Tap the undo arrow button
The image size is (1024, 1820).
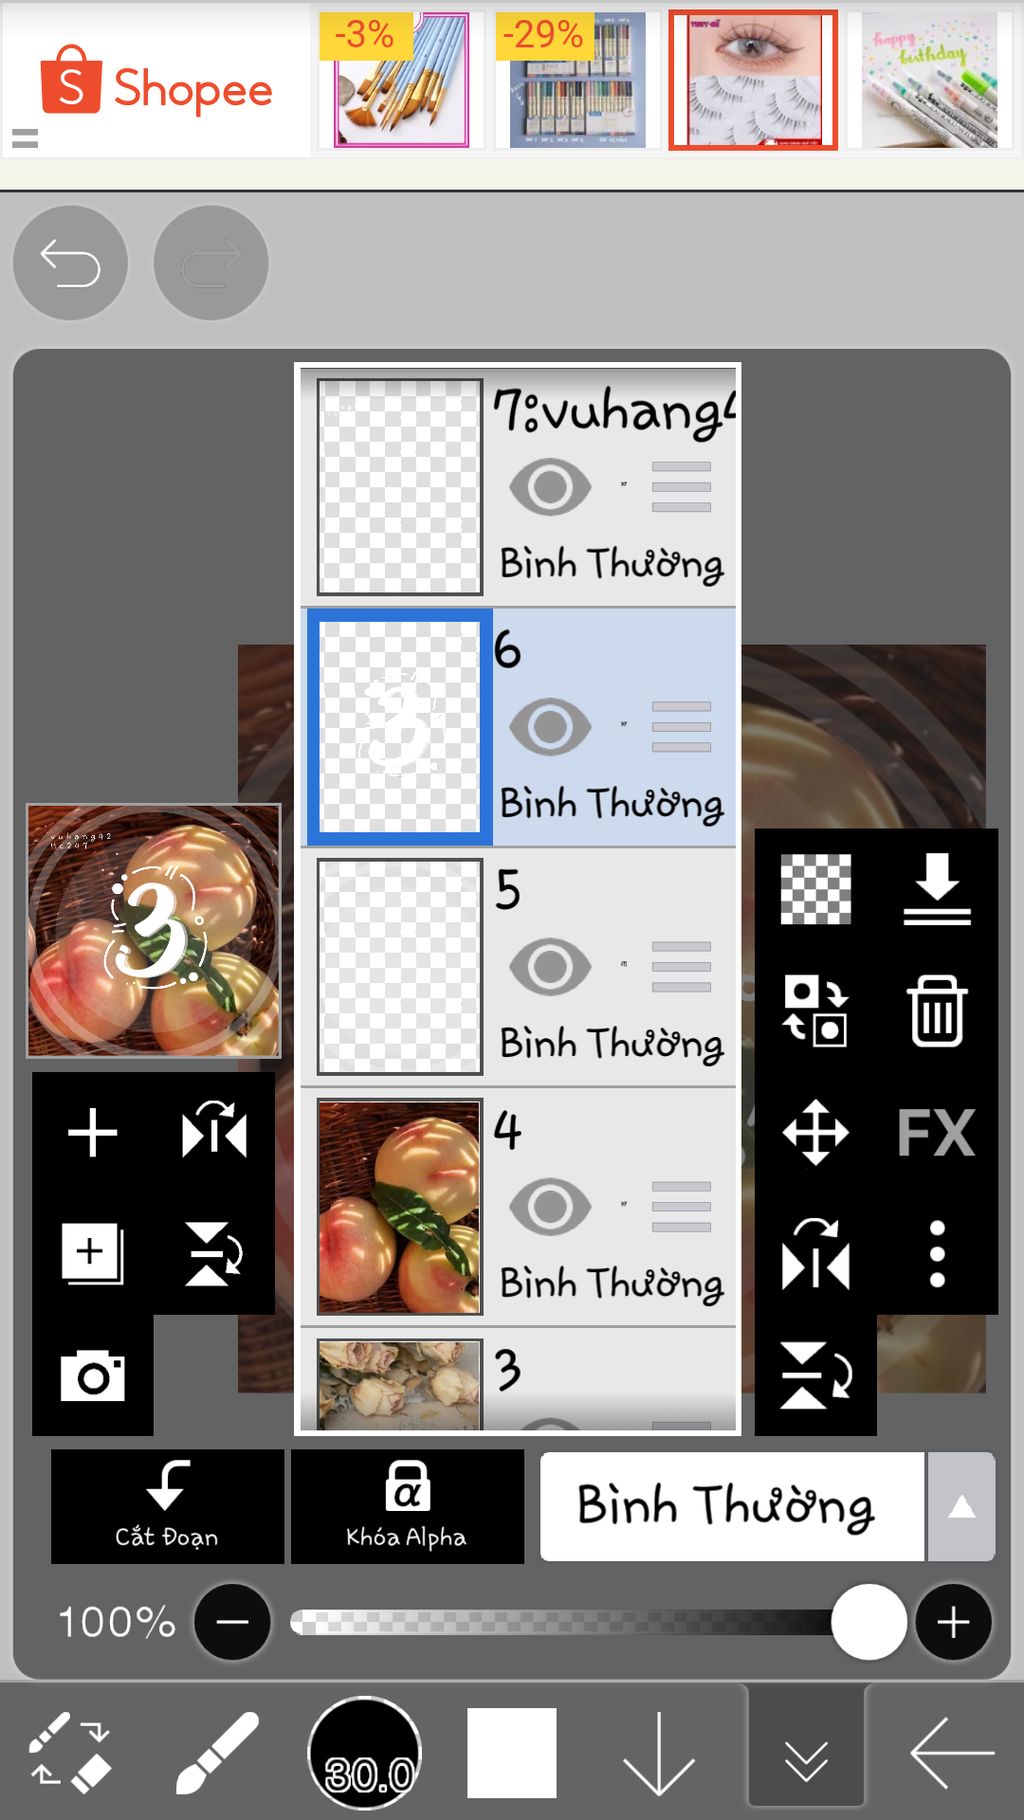(70, 264)
